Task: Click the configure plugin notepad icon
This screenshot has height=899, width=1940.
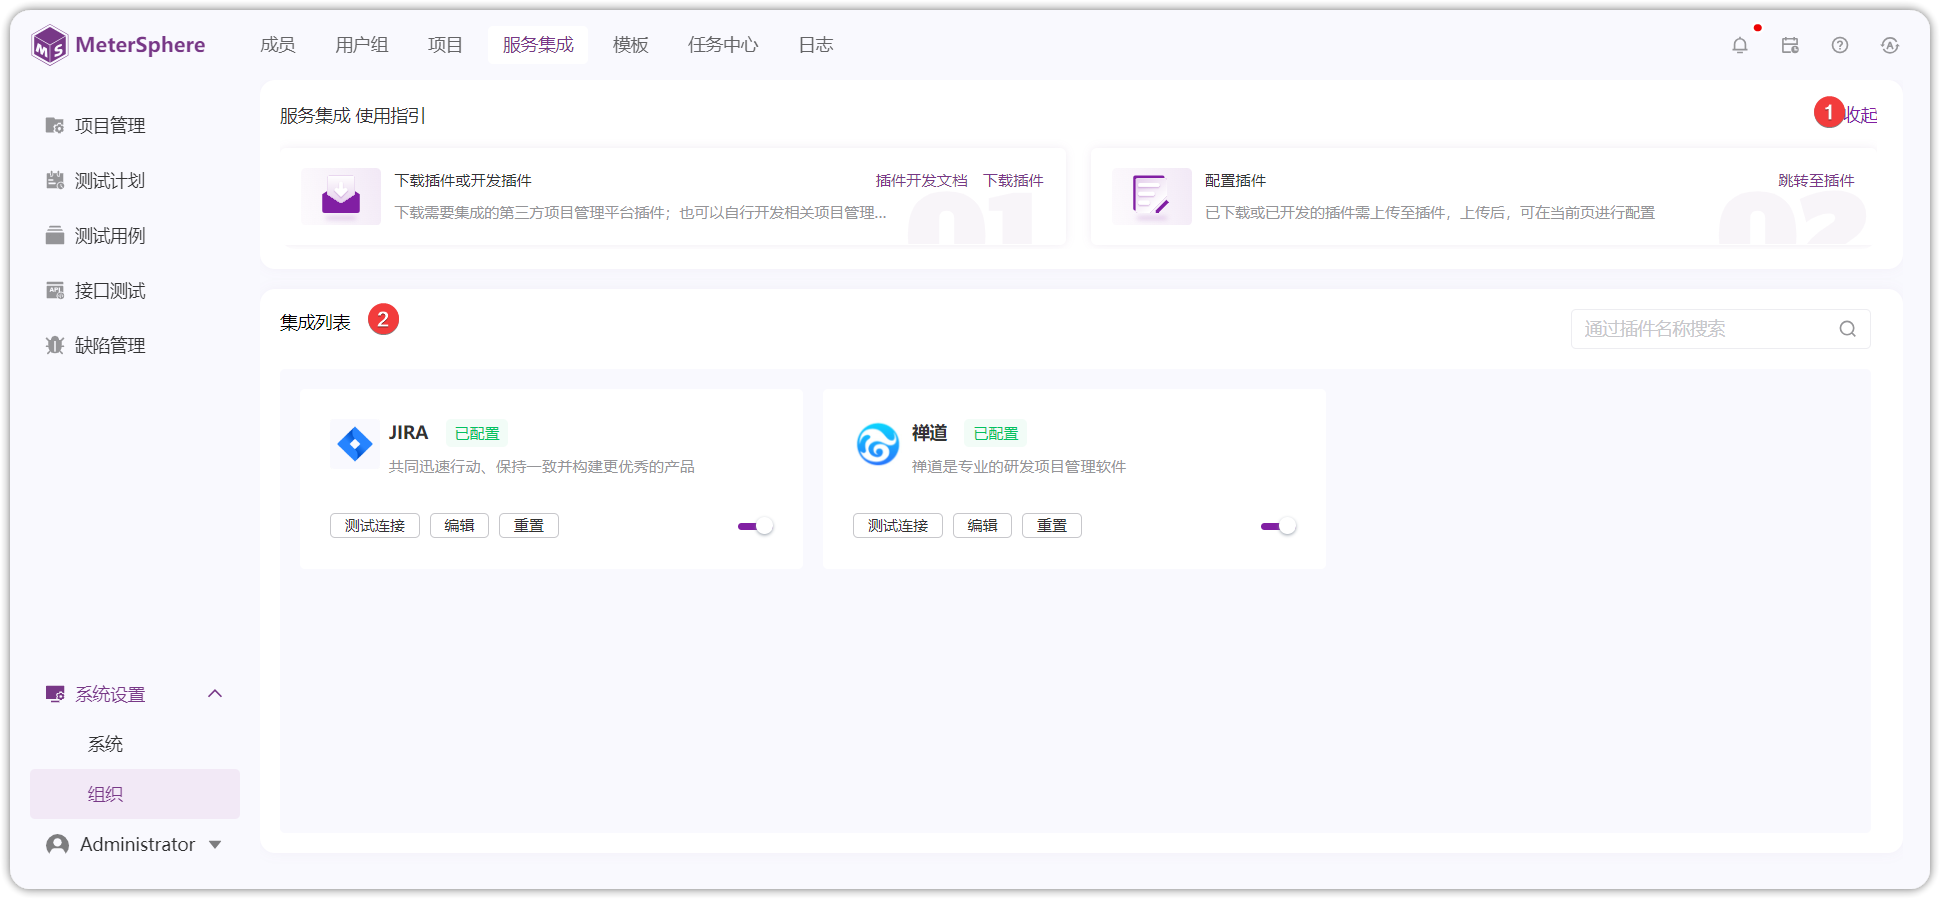Action: [x=1152, y=196]
